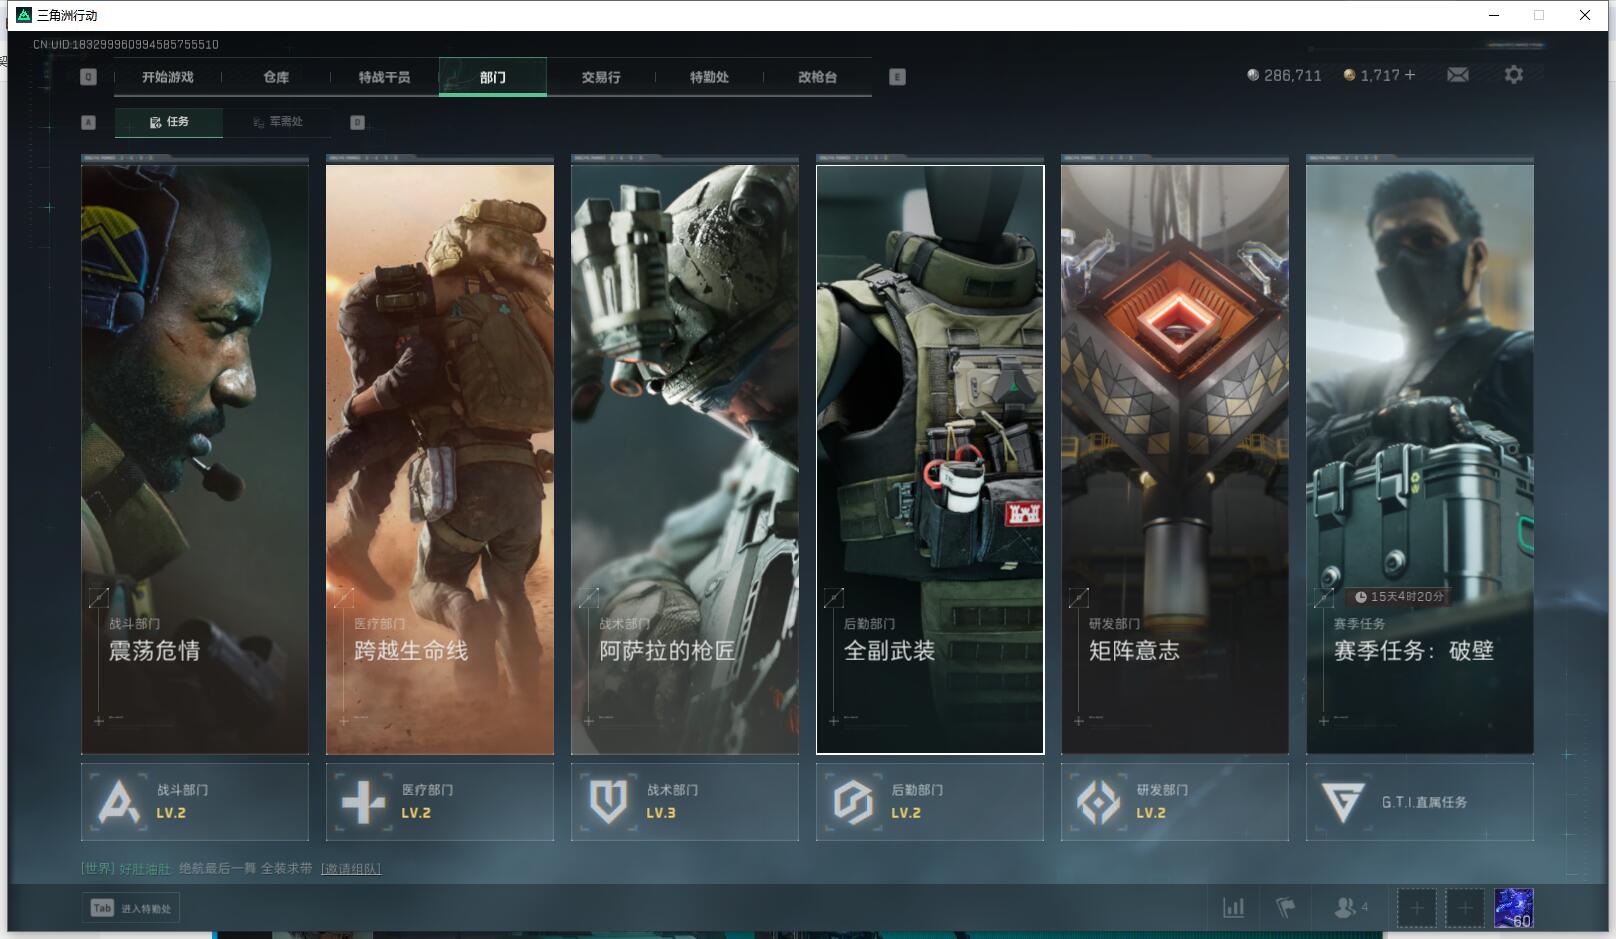Click the 研发部门 LV.2 button
The width and height of the screenshot is (1616, 939).
click(1175, 802)
